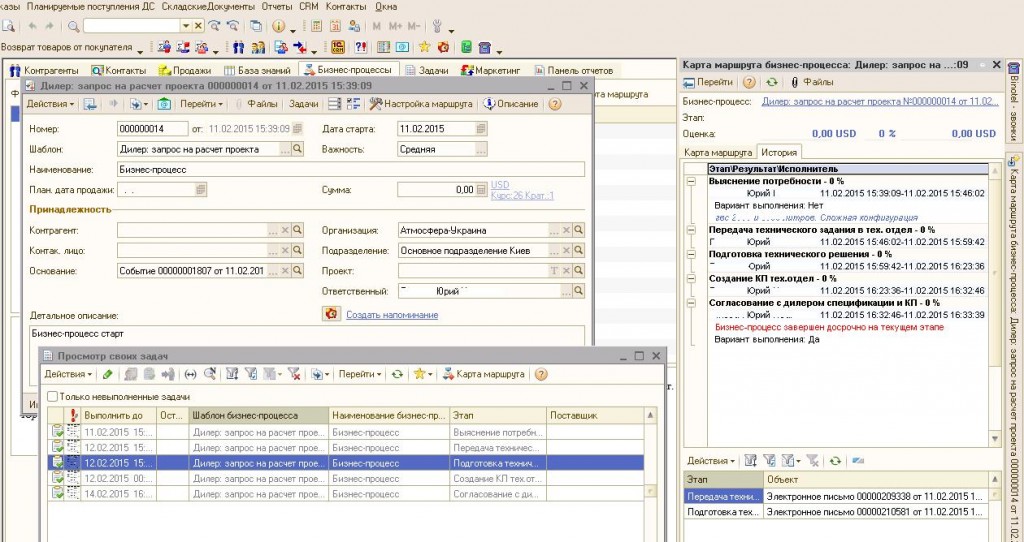Click the help icon in route map panel

[749, 82]
